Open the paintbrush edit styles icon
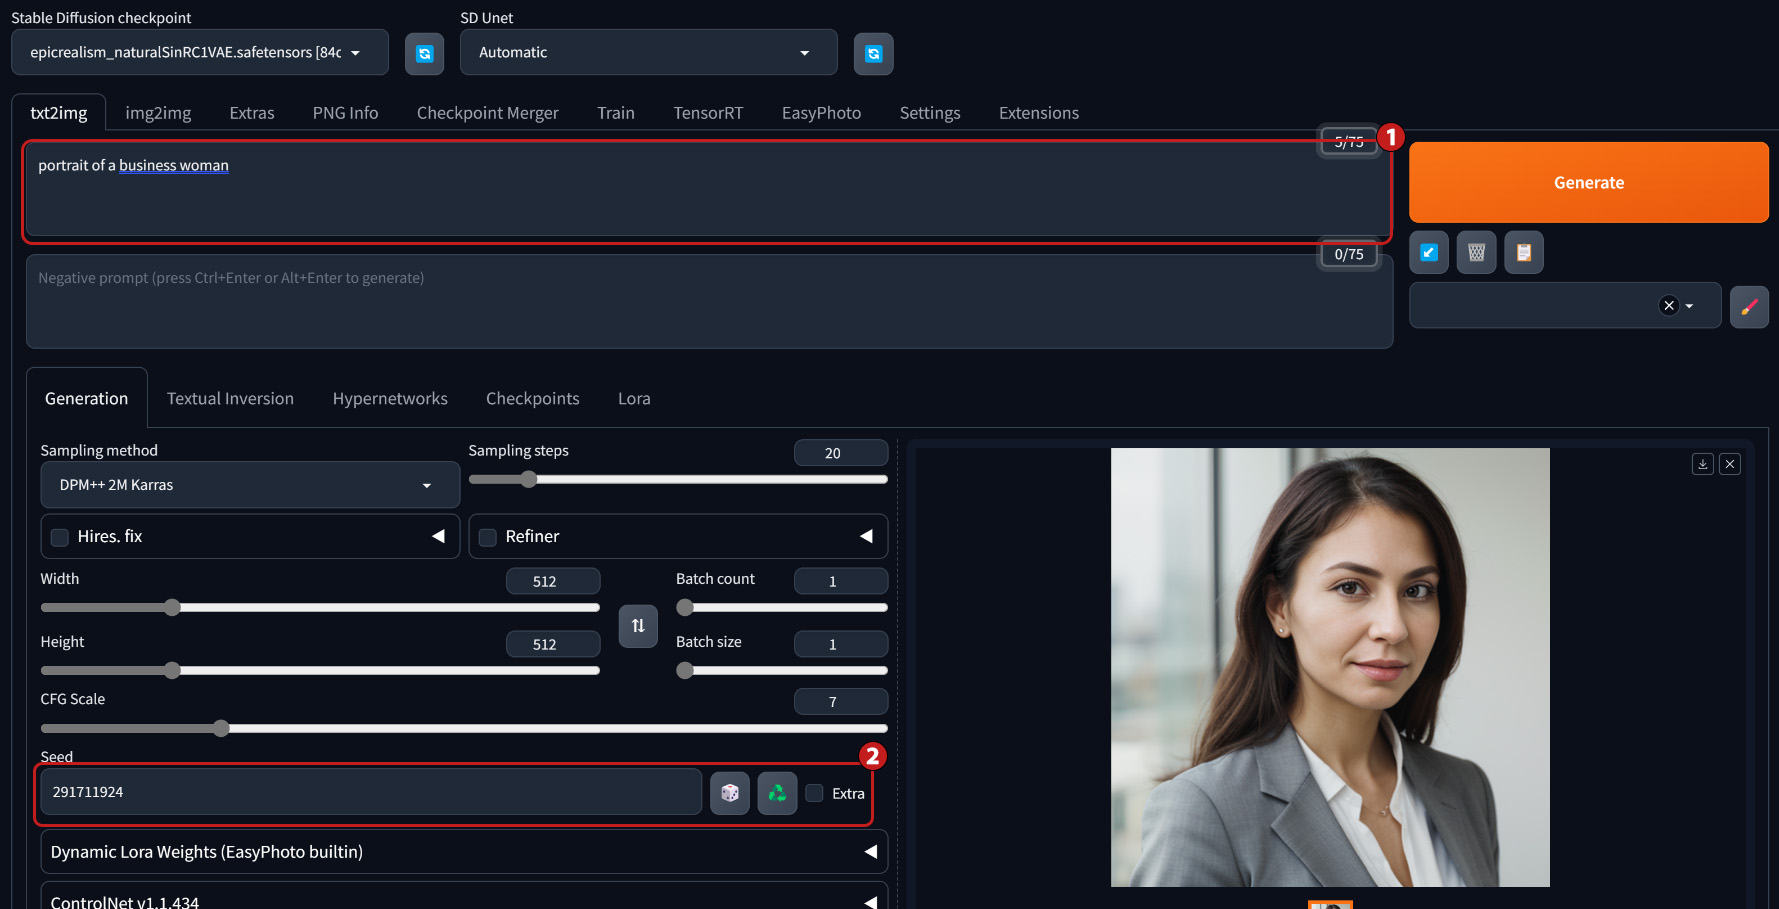The height and width of the screenshot is (909, 1779). coord(1749,306)
